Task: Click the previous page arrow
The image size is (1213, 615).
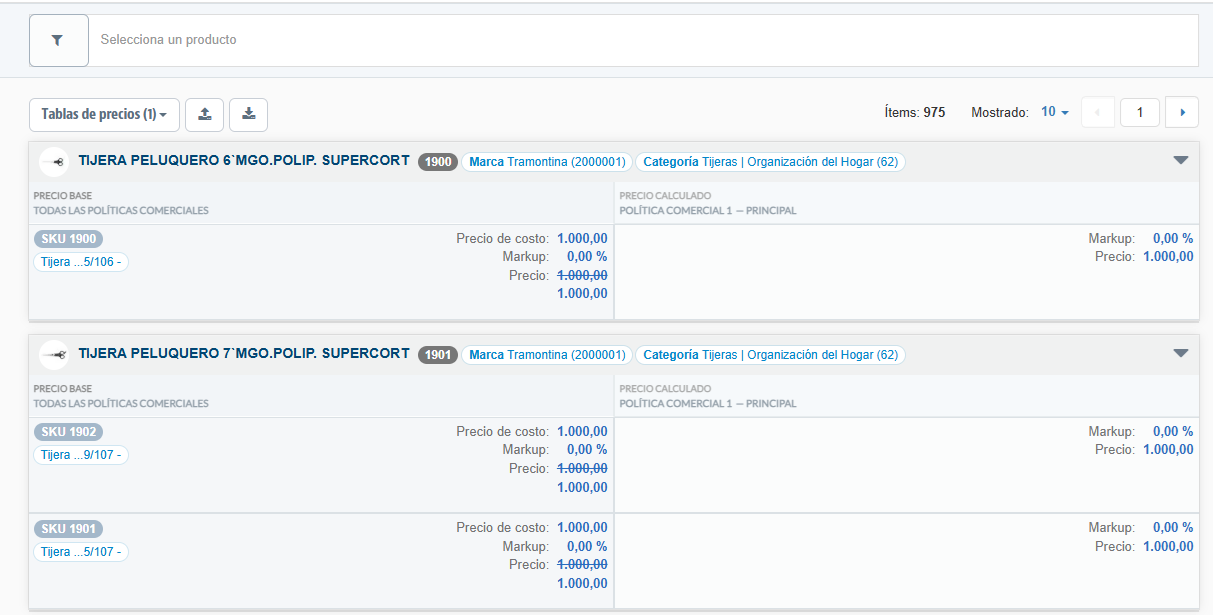Action: 1097,113
